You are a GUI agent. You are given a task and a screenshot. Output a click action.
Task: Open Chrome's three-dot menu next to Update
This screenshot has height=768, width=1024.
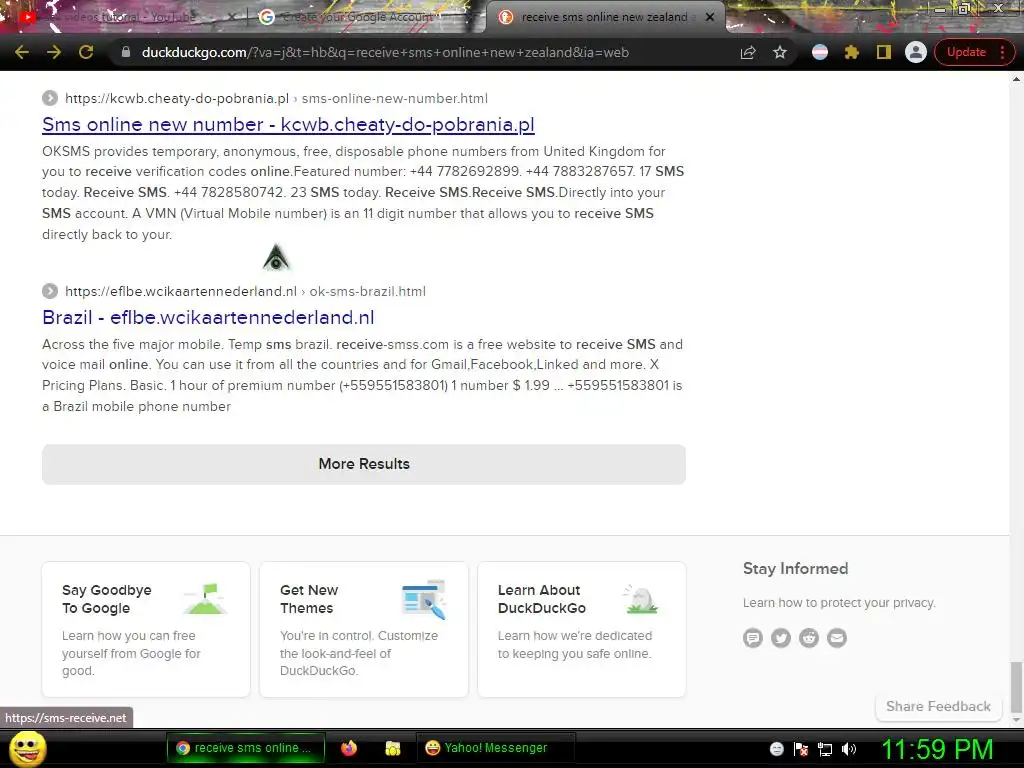tap(1002, 52)
